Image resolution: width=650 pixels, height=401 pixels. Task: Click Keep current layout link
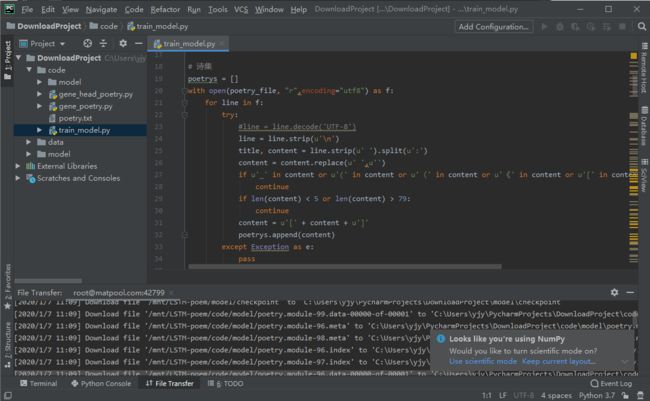click(x=558, y=361)
